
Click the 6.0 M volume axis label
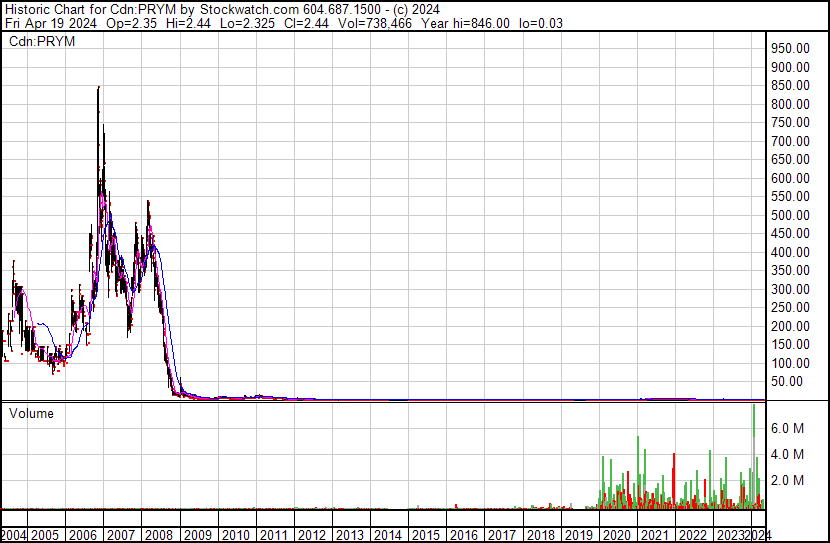787,428
